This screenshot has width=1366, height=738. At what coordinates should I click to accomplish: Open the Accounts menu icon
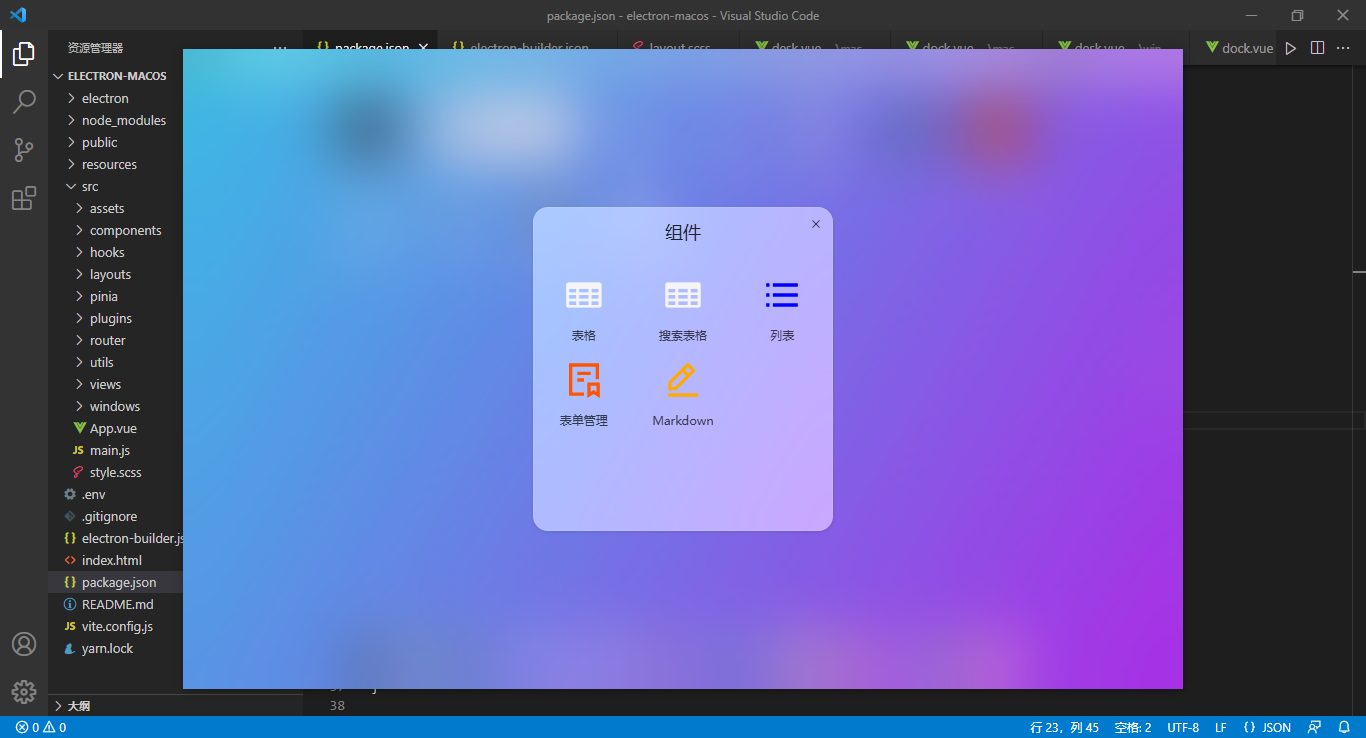click(x=24, y=644)
